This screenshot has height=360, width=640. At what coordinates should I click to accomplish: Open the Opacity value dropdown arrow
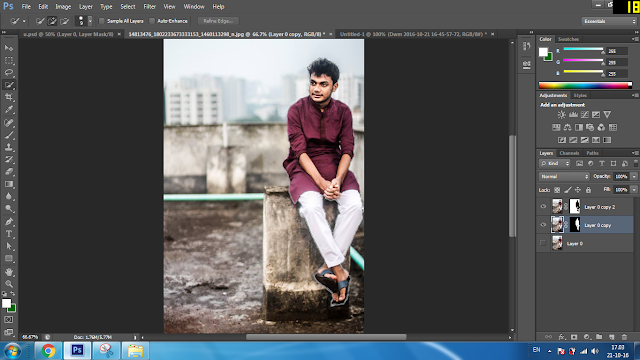[x=634, y=176]
